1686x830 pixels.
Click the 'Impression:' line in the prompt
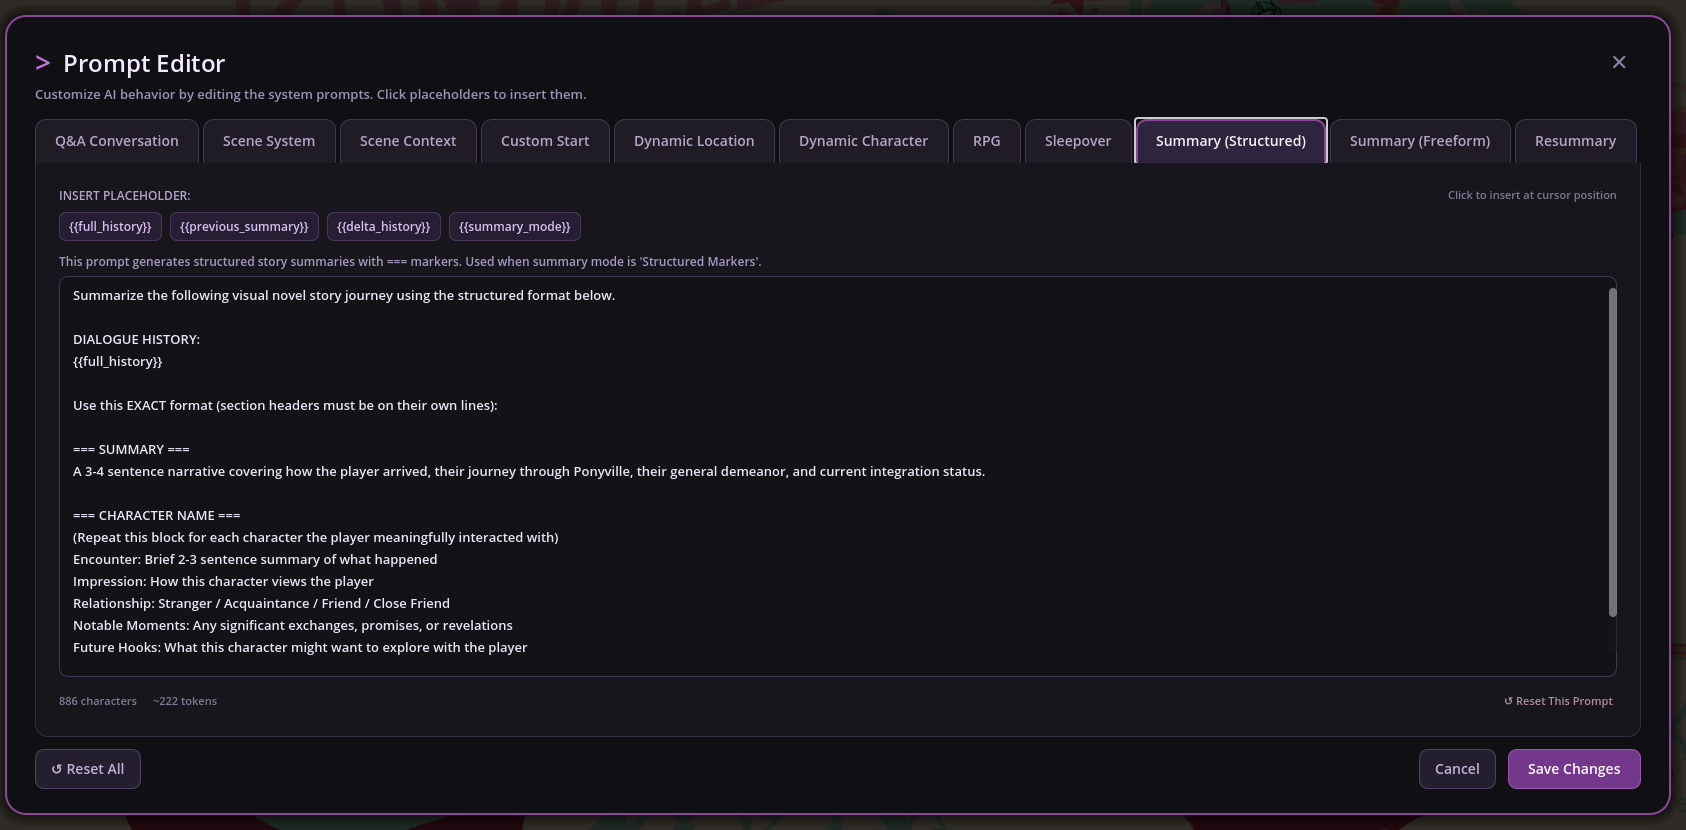[x=223, y=582]
